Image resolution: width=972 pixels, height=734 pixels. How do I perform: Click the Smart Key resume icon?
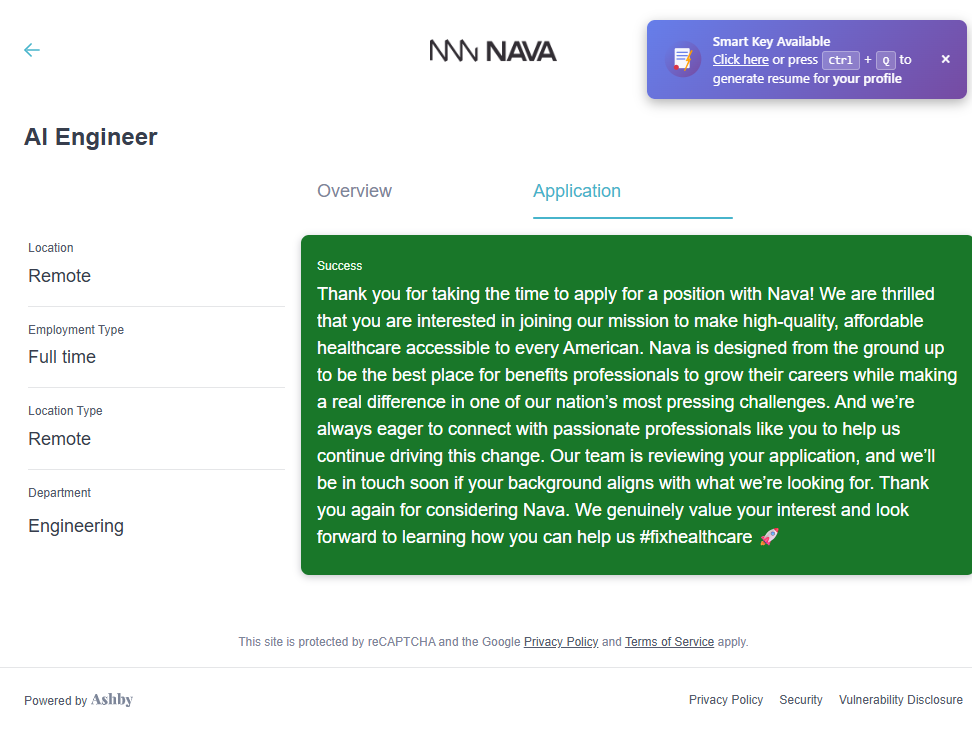pos(684,60)
